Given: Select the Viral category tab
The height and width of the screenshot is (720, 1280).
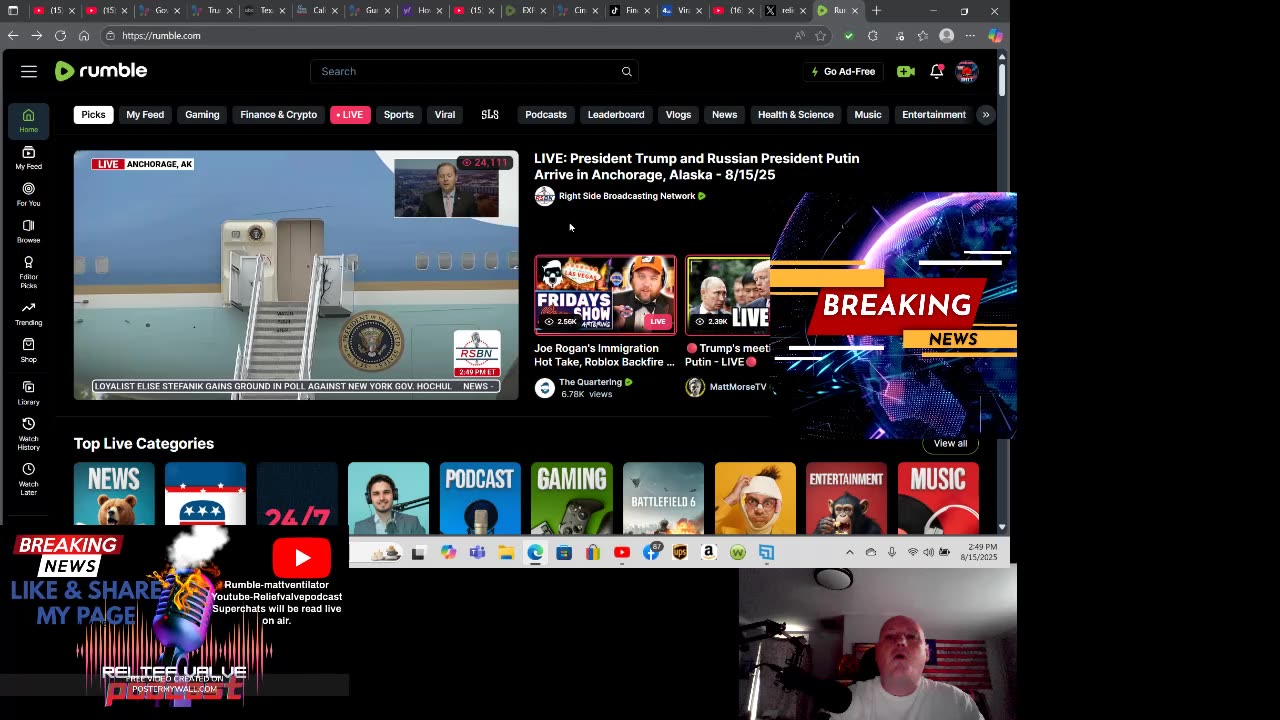Looking at the screenshot, I should pyautogui.click(x=445, y=114).
